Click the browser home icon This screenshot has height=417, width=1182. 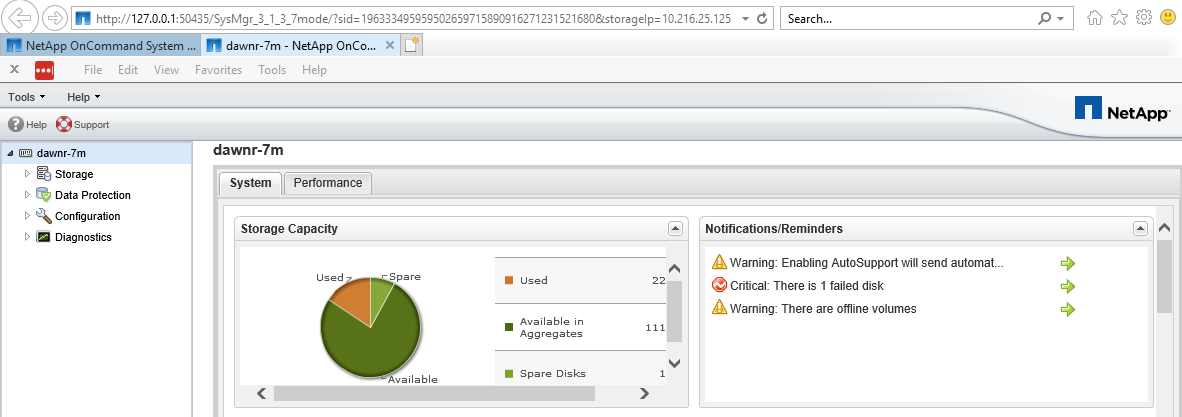pyautogui.click(x=1096, y=18)
